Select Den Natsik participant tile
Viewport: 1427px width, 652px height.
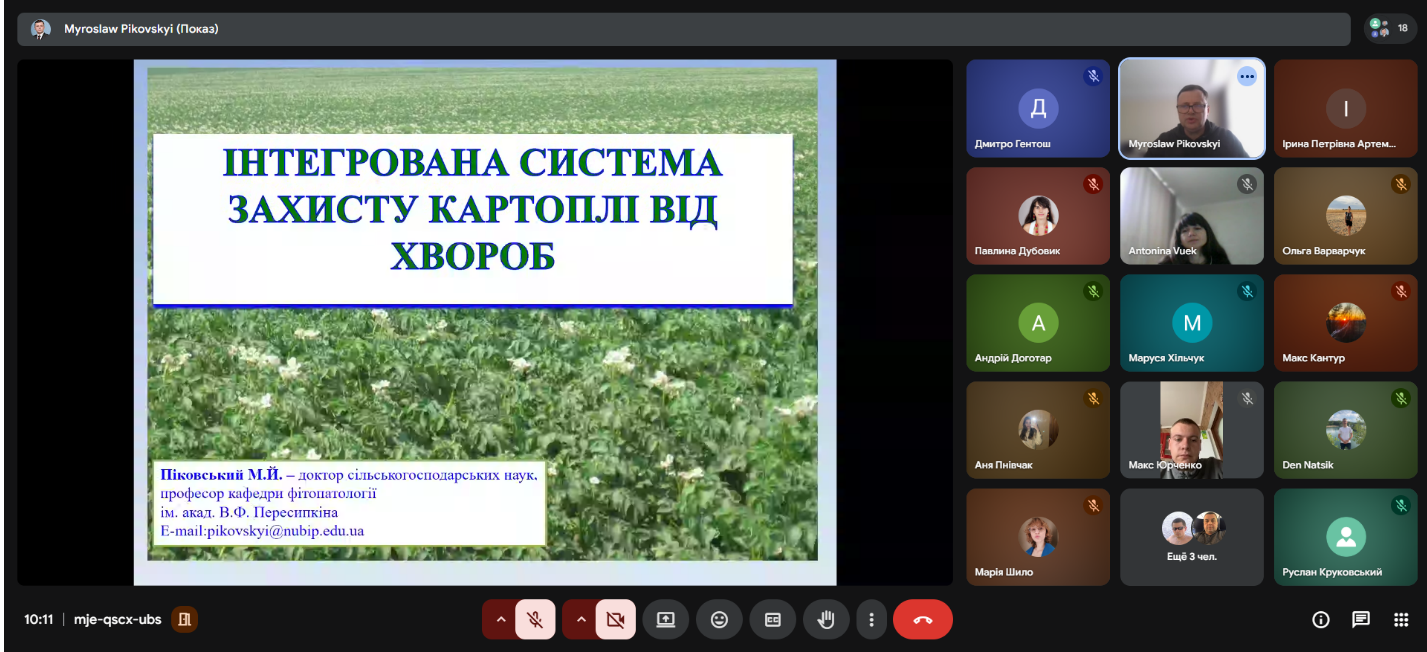tap(1346, 430)
